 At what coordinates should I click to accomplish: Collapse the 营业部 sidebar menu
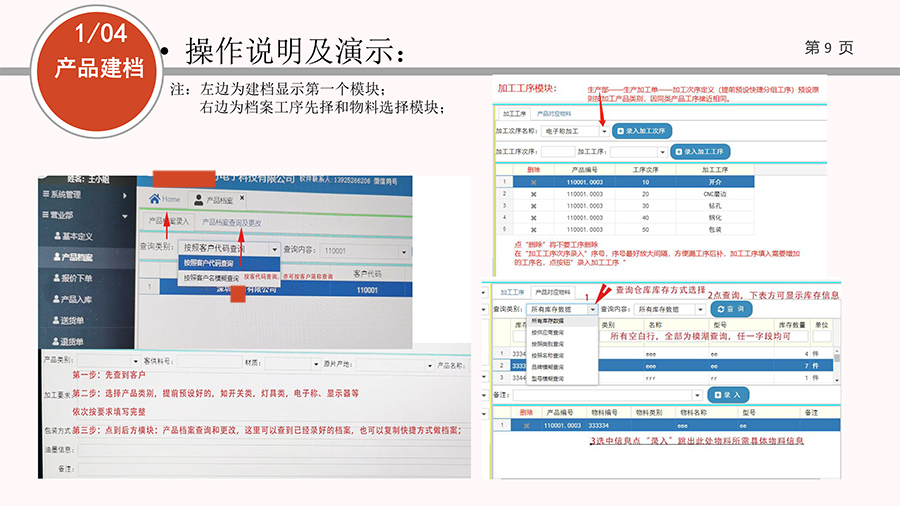pyautogui.click(x=85, y=215)
